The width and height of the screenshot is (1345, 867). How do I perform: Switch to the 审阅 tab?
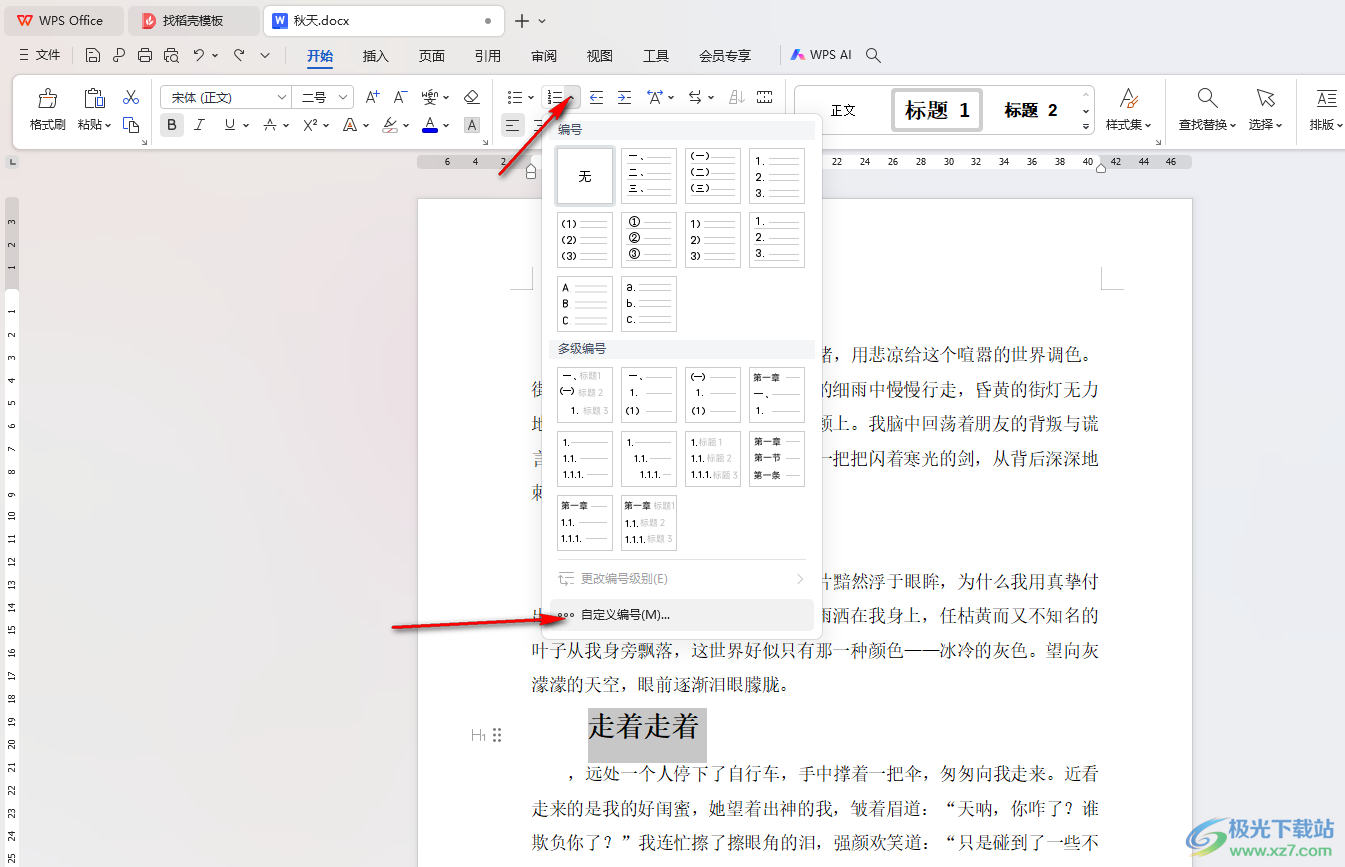tap(544, 56)
